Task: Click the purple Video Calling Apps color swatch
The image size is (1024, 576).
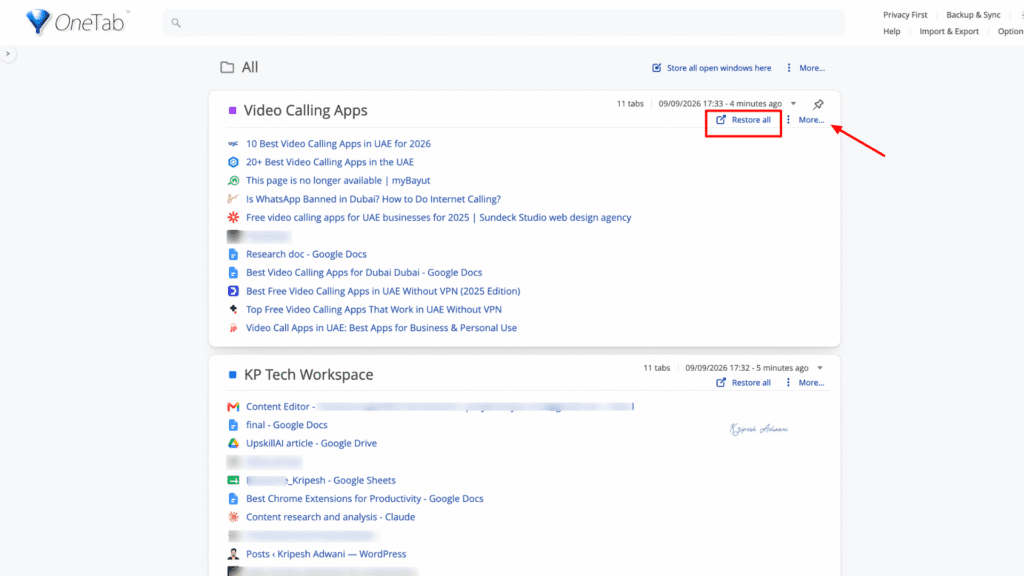Action: click(x=232, y=110)
